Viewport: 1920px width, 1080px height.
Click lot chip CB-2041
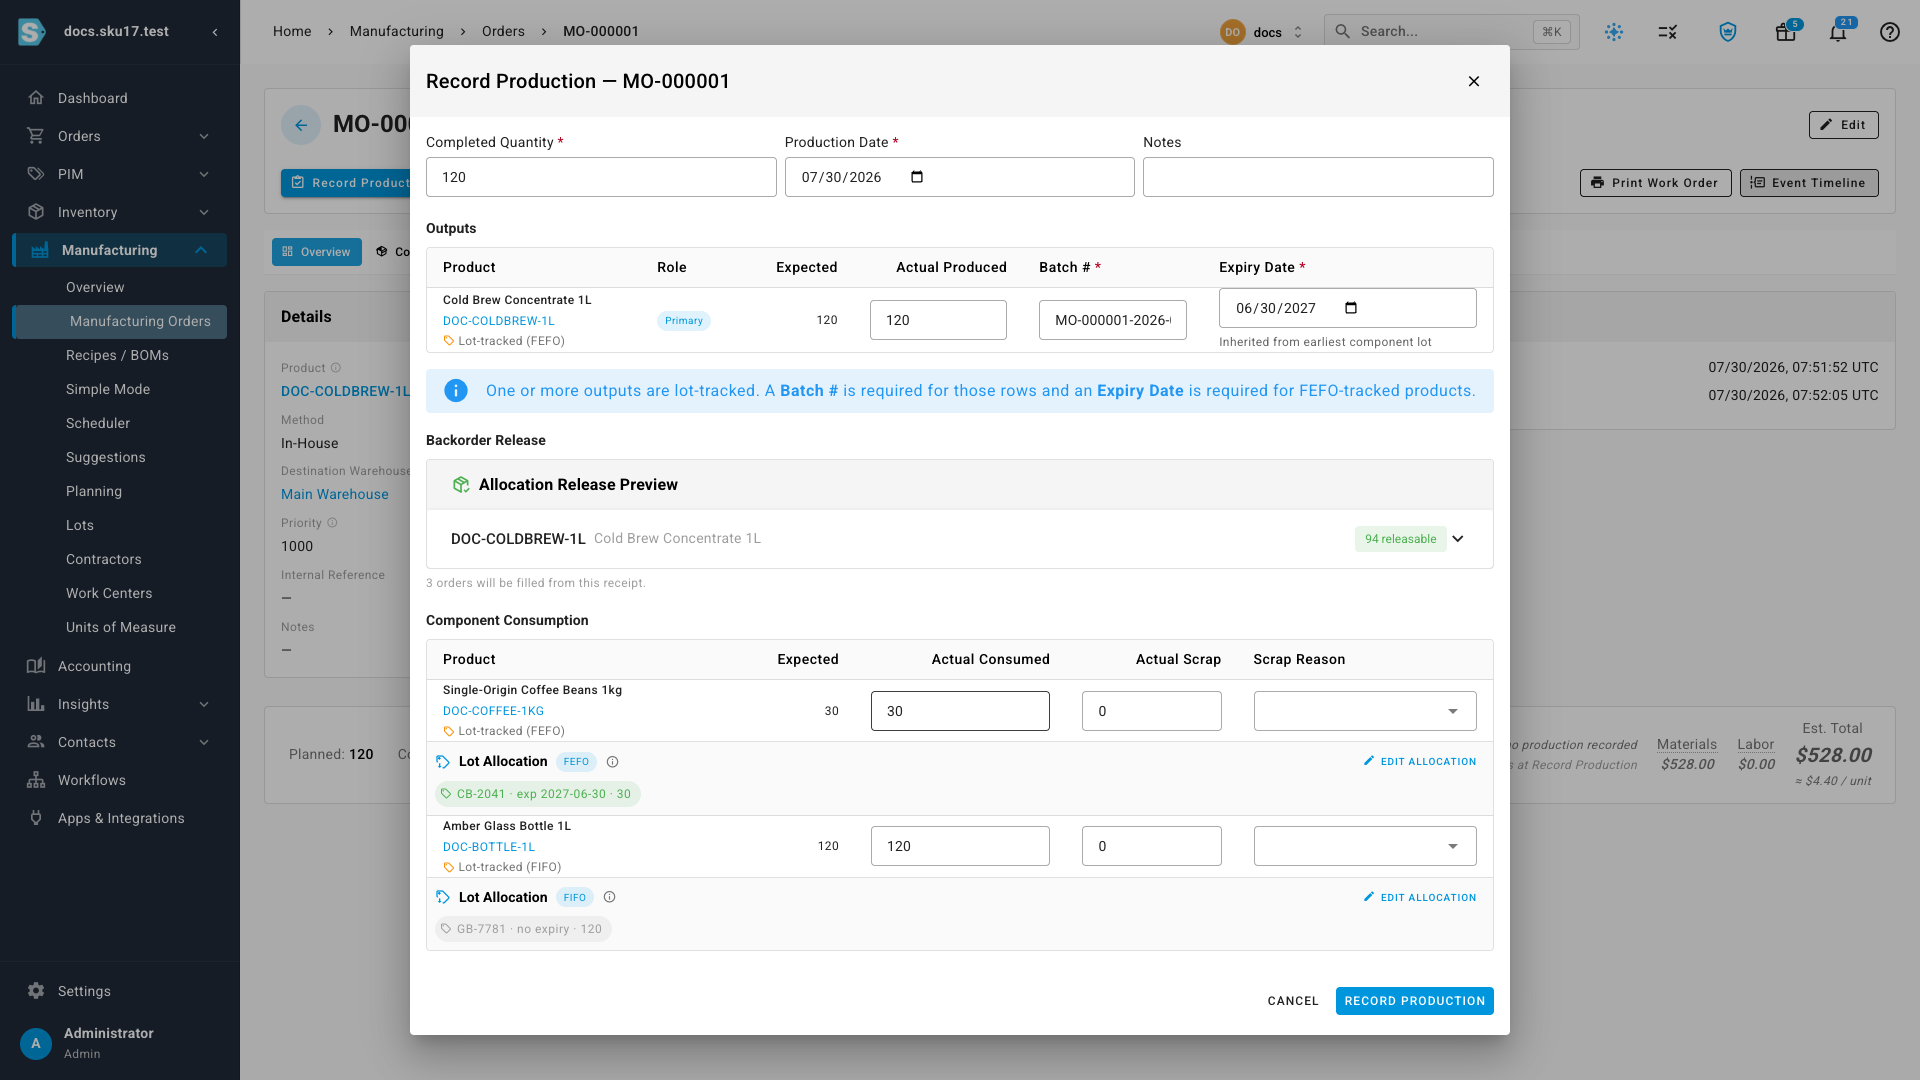click(x=538, y=794)
